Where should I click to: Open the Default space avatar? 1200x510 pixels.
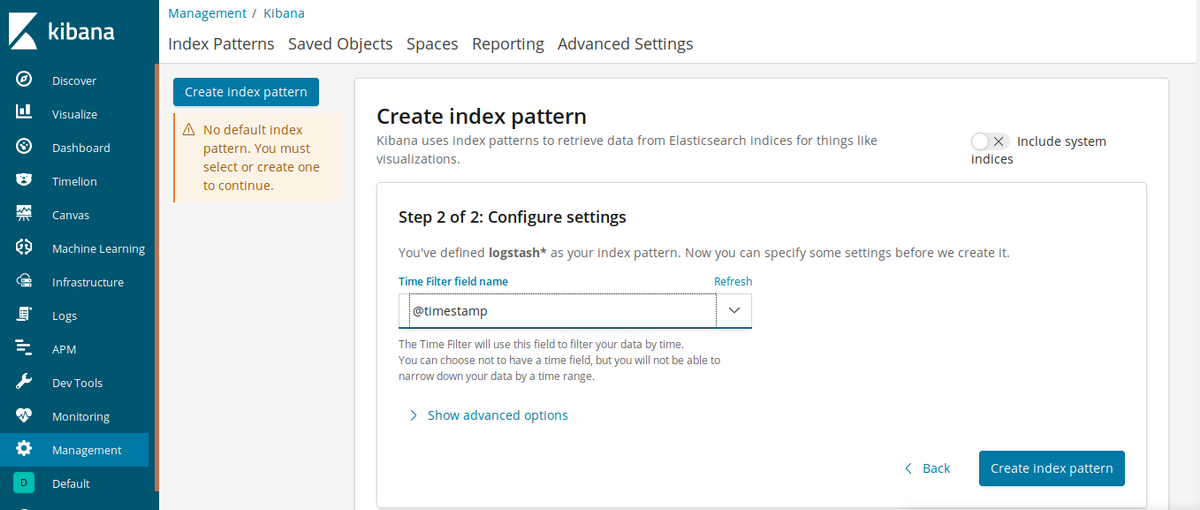(x=24, y=483)
